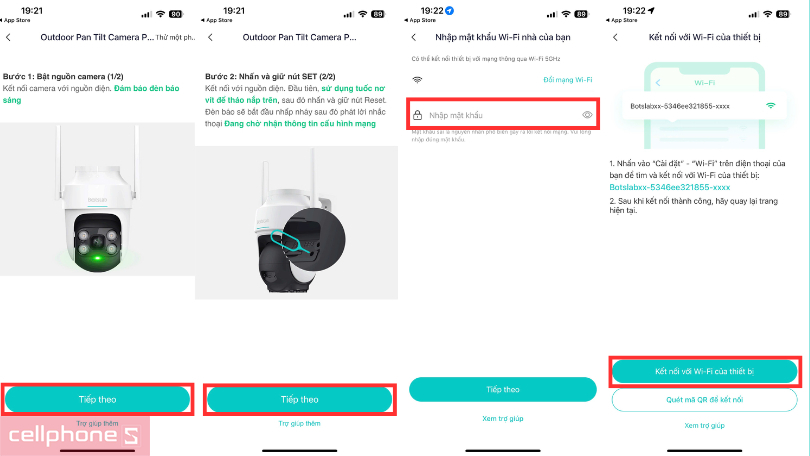This screenshot has width=810, height=456.
Task: Open Xem trợ giúp on device Wi-Fi screen
Action: [x=704, y=426]
